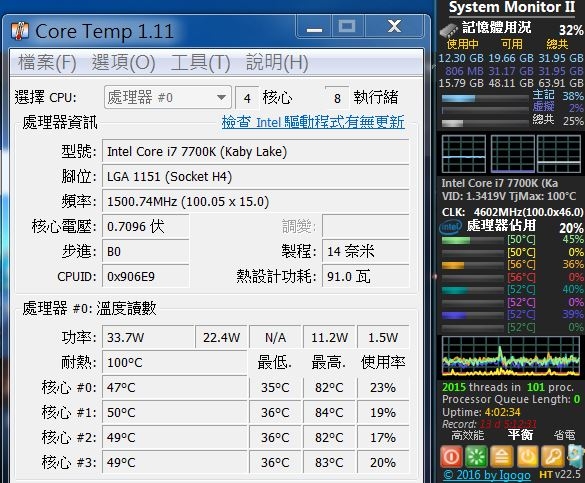Click 核心 #2 usage 17%

click(383, 437)
